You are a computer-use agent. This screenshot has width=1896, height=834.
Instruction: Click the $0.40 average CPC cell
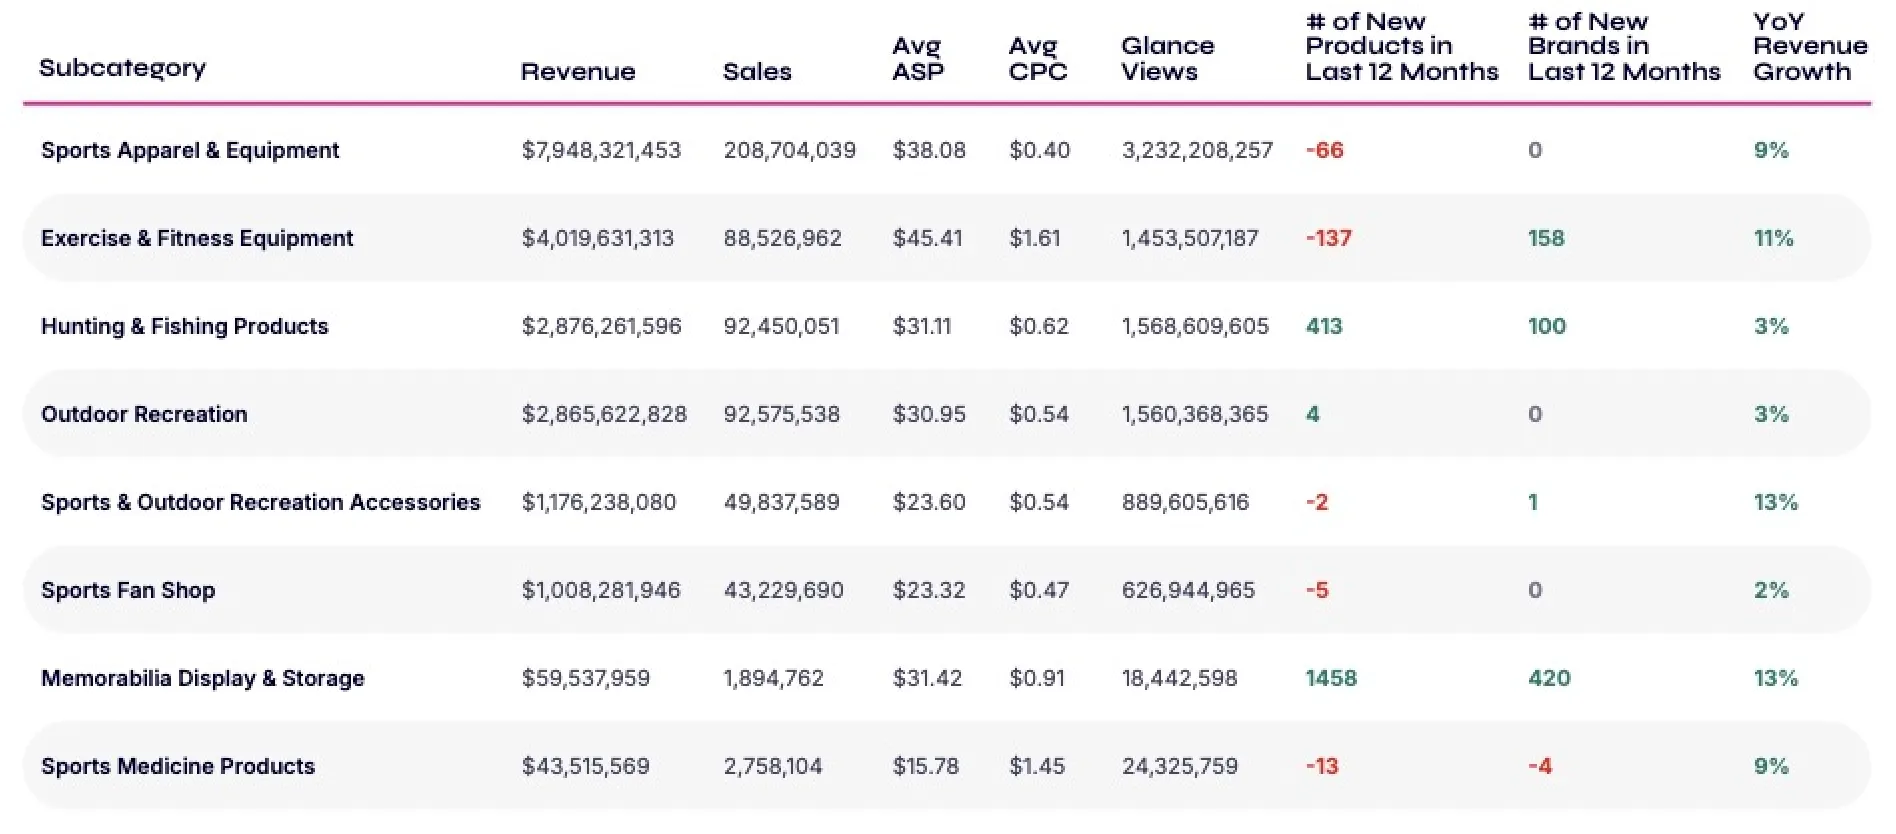pyautogui.click(x=1040, y=150)
